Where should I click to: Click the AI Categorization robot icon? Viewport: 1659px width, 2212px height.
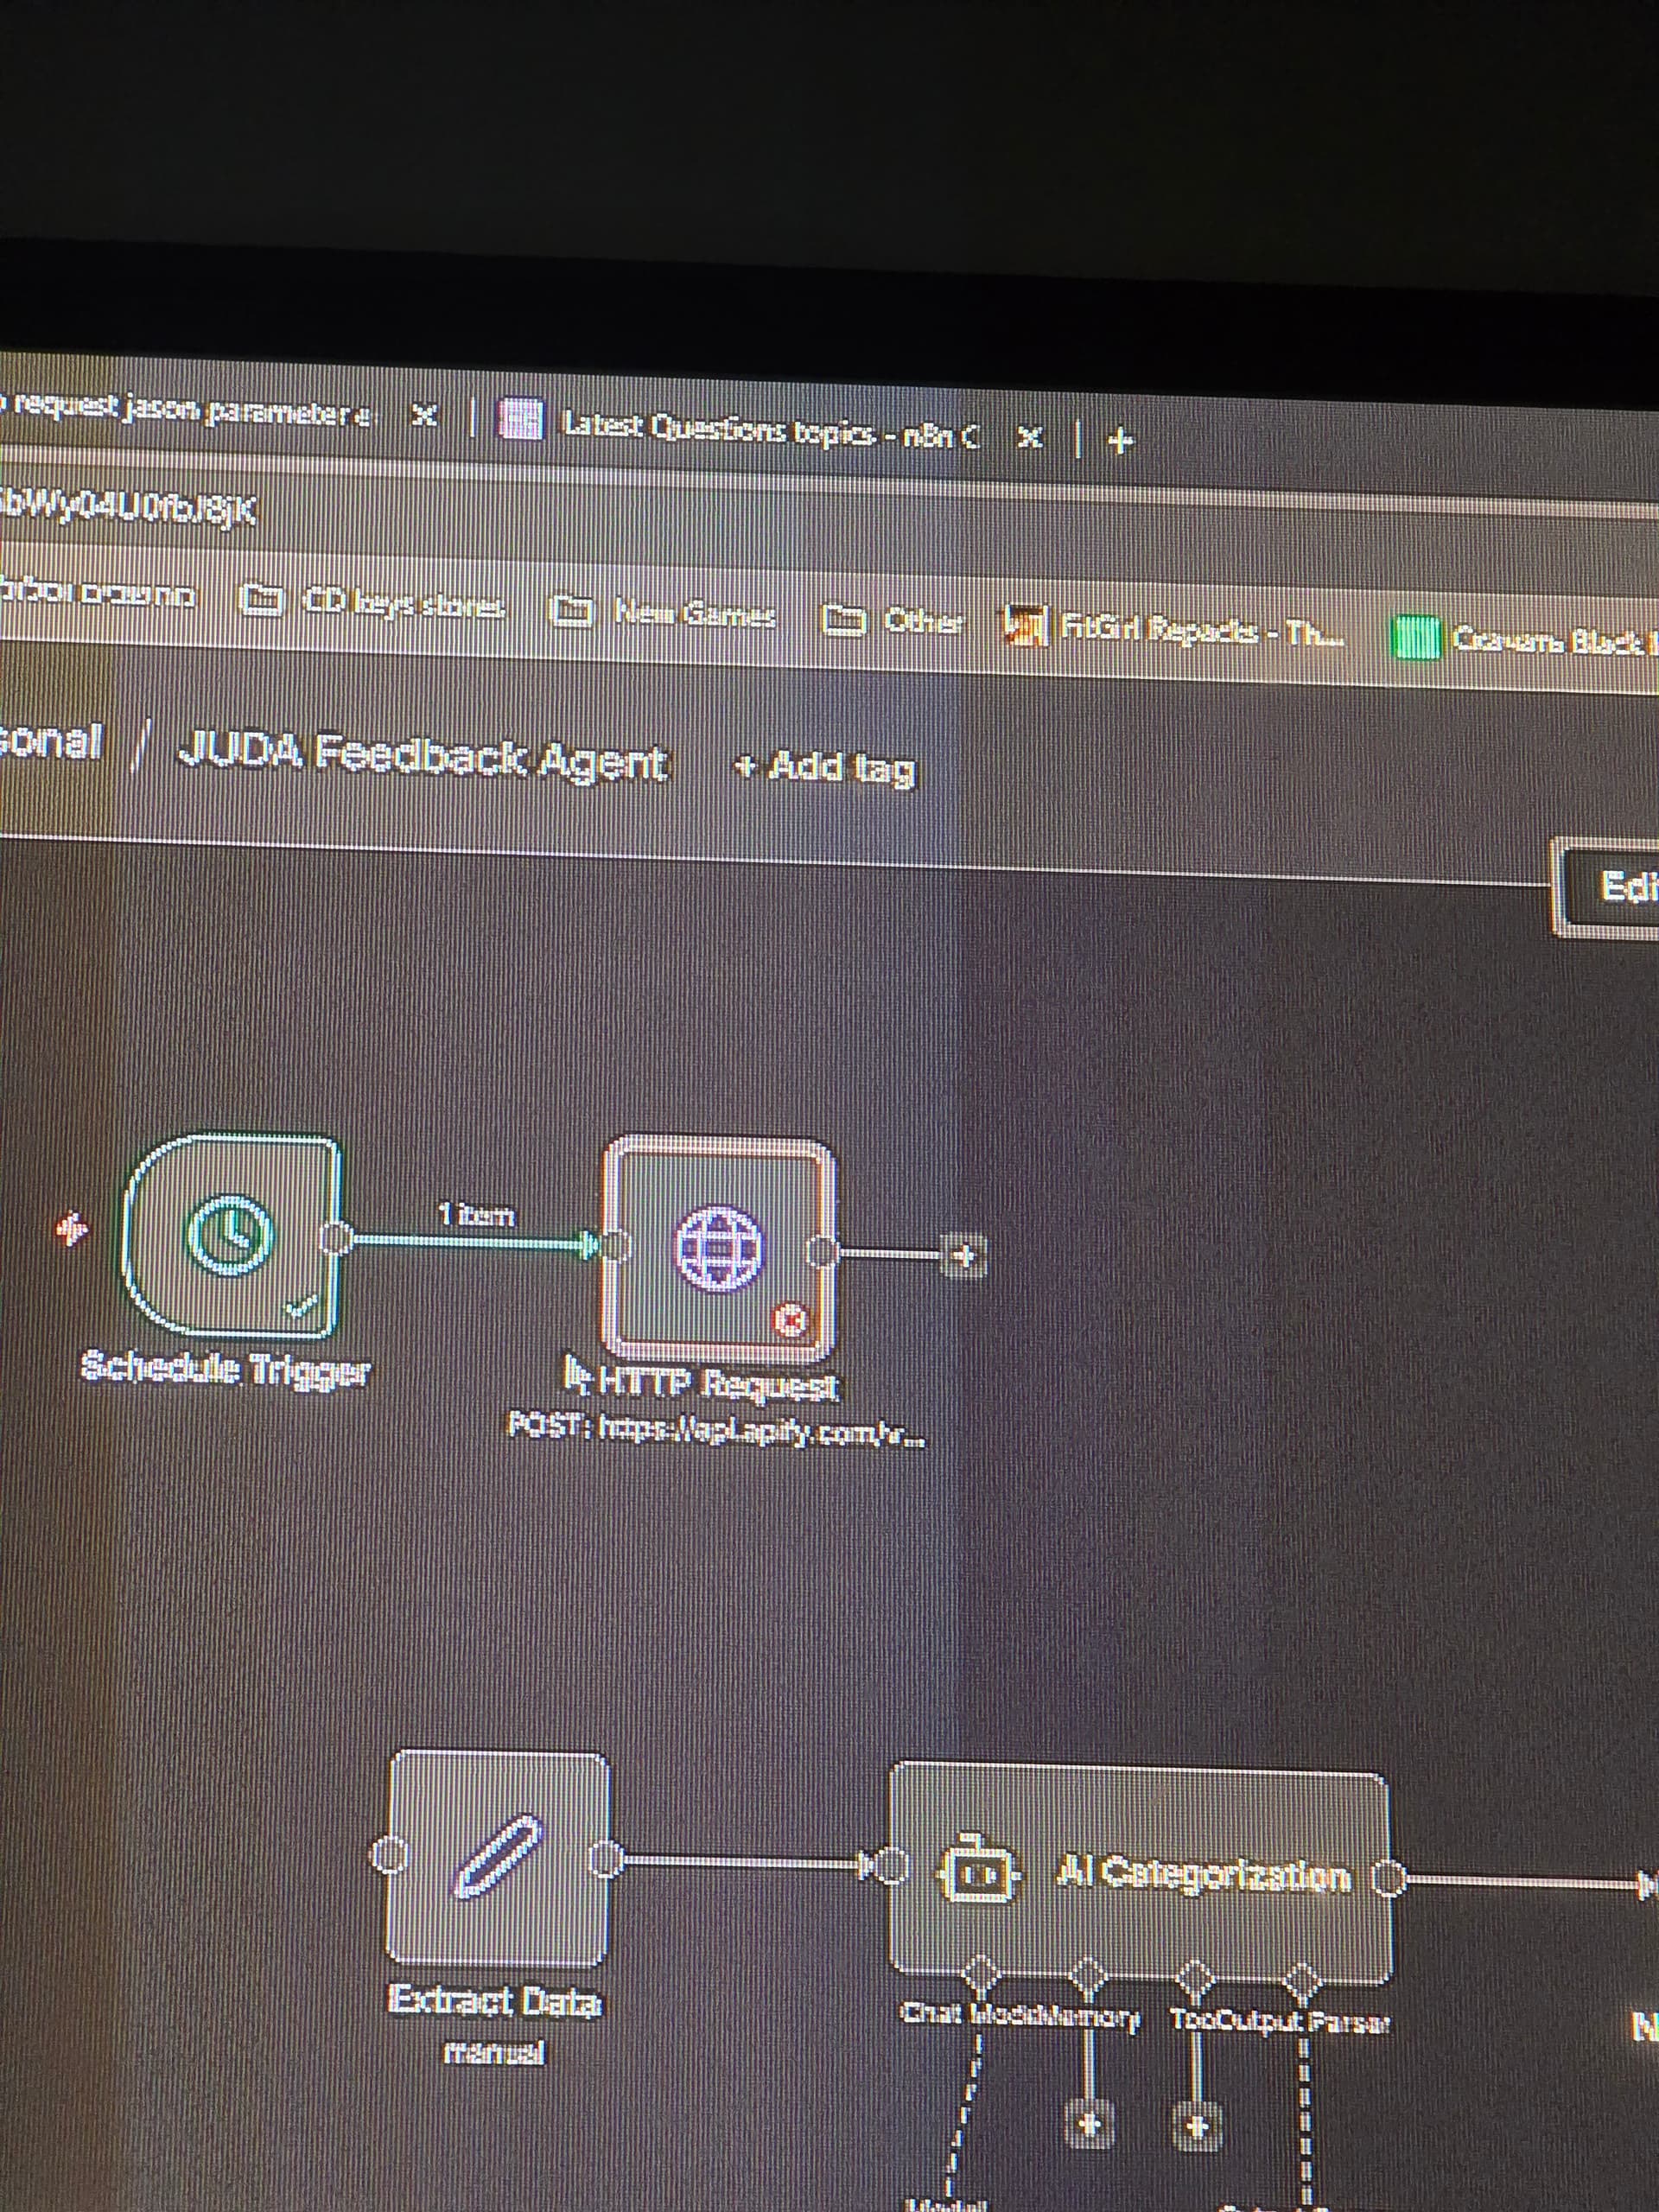(978, 1875)
